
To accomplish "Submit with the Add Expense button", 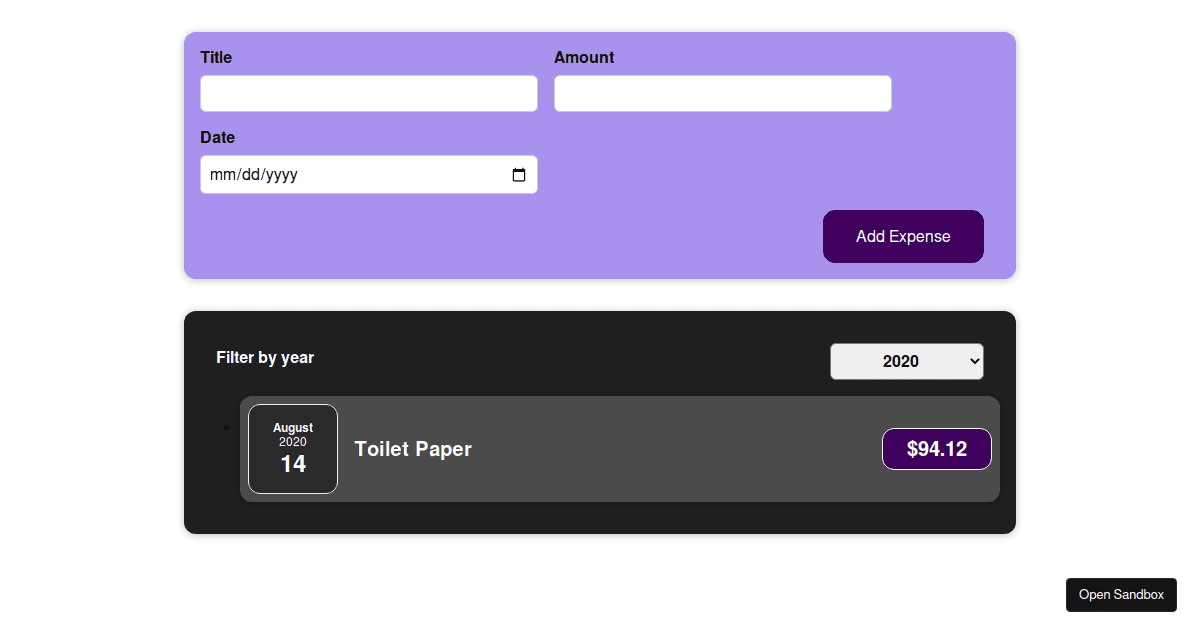I will [x=903, y=237].
